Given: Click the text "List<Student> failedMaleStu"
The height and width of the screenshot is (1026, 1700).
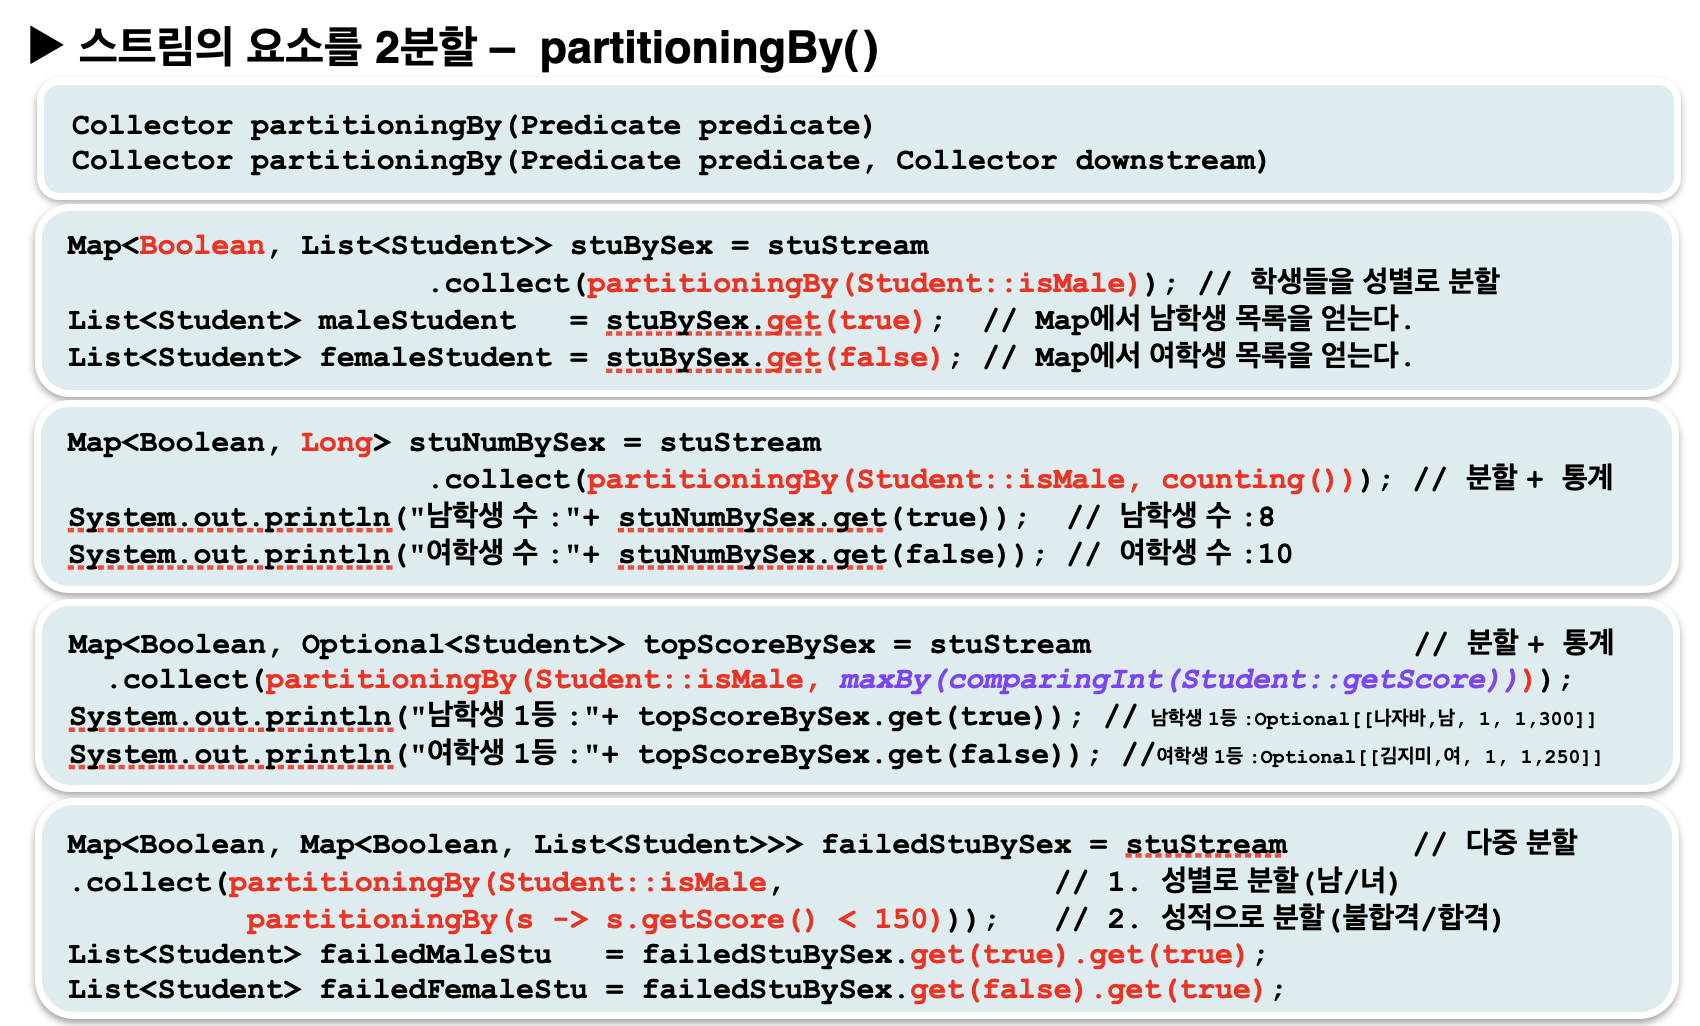Looking at the screenshot, I should 310,954.
